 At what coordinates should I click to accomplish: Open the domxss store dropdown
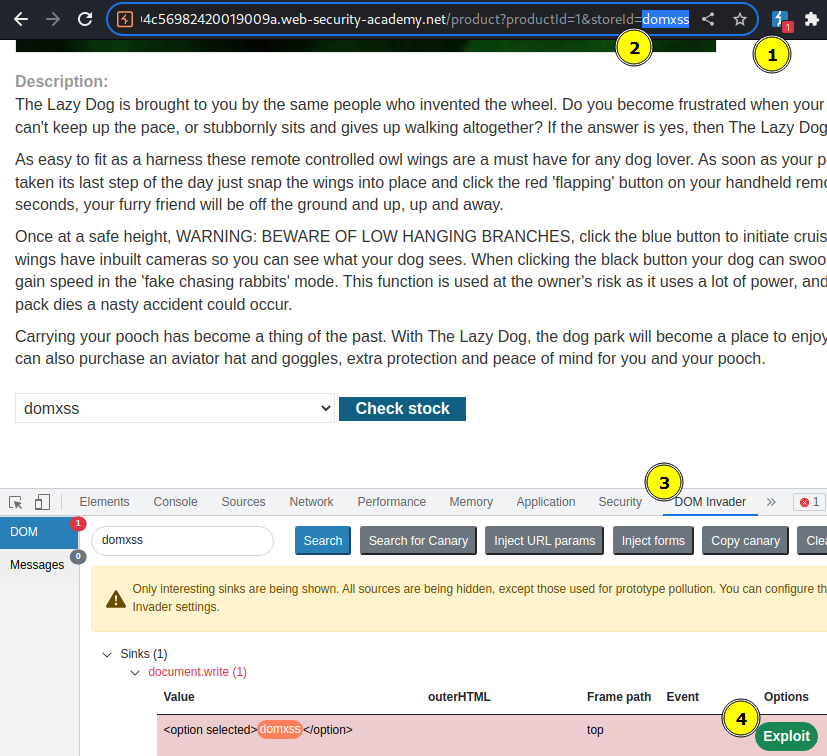[175, 408]
